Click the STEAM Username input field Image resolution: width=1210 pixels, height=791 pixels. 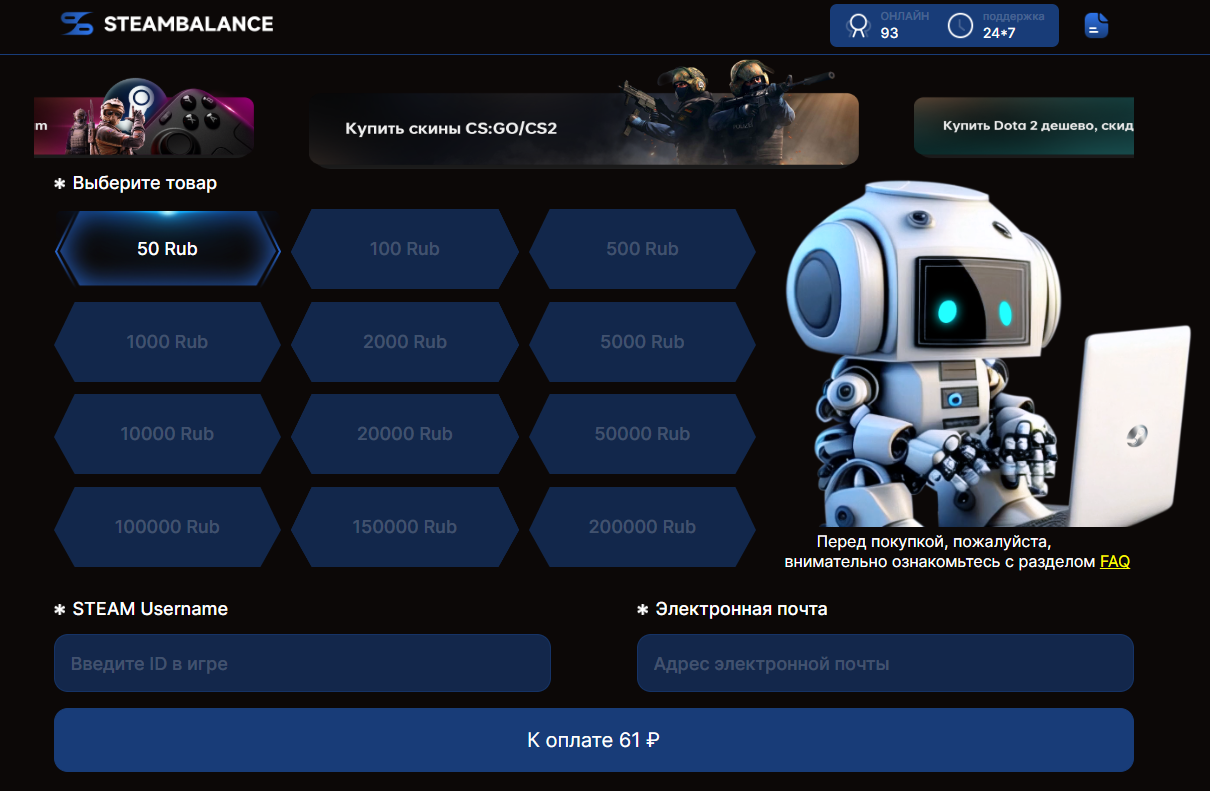pos(302,663)
